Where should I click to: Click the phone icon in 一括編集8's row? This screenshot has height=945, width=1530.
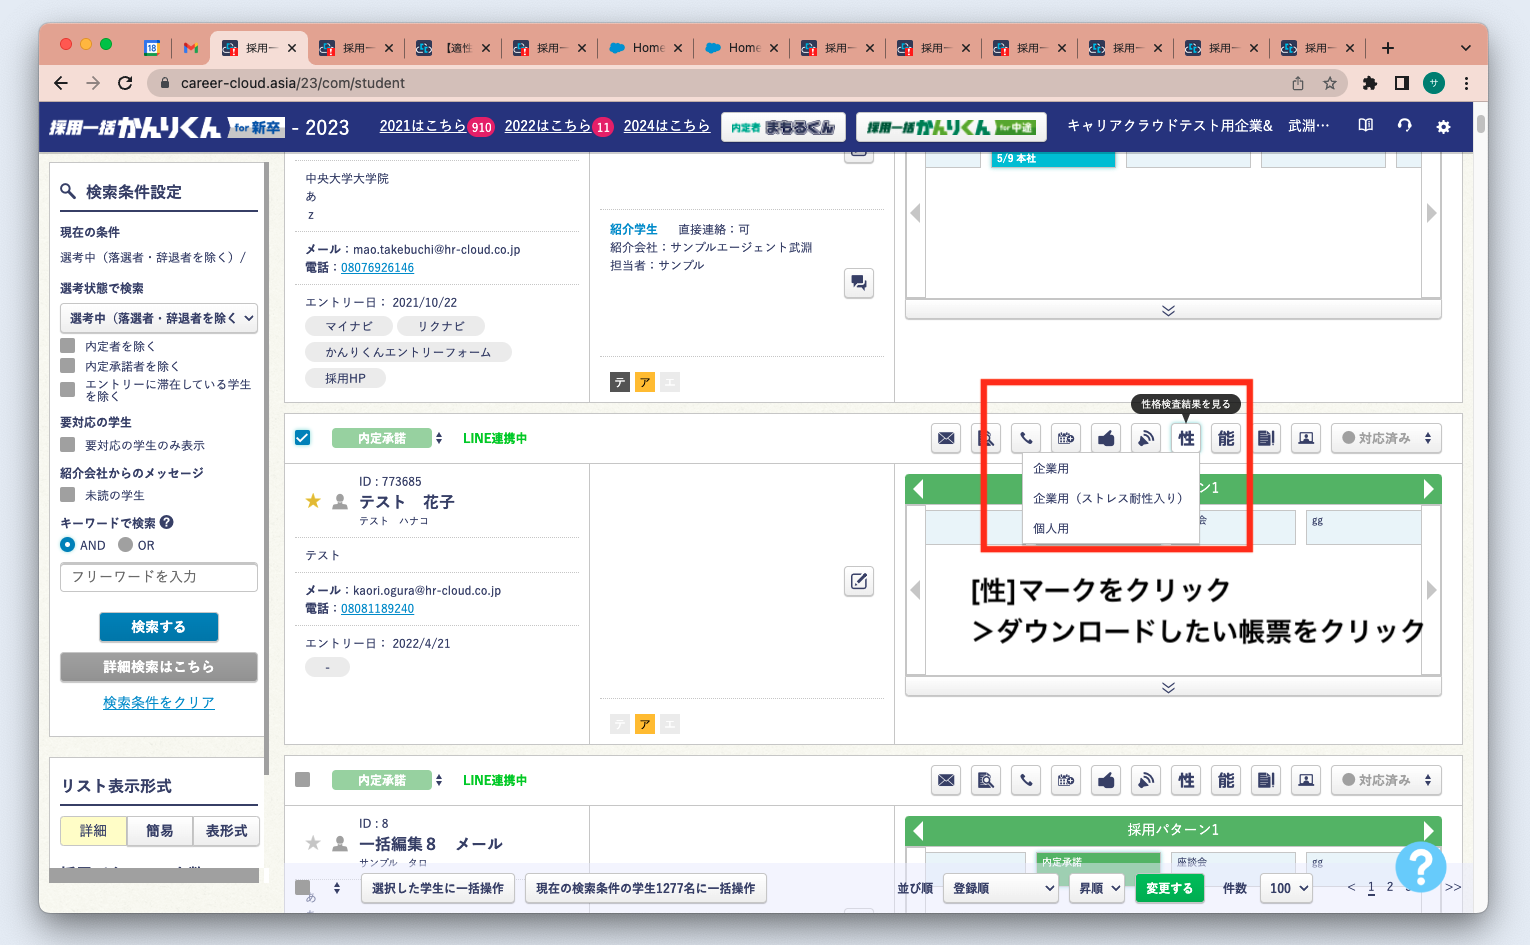click(1026, 780)
